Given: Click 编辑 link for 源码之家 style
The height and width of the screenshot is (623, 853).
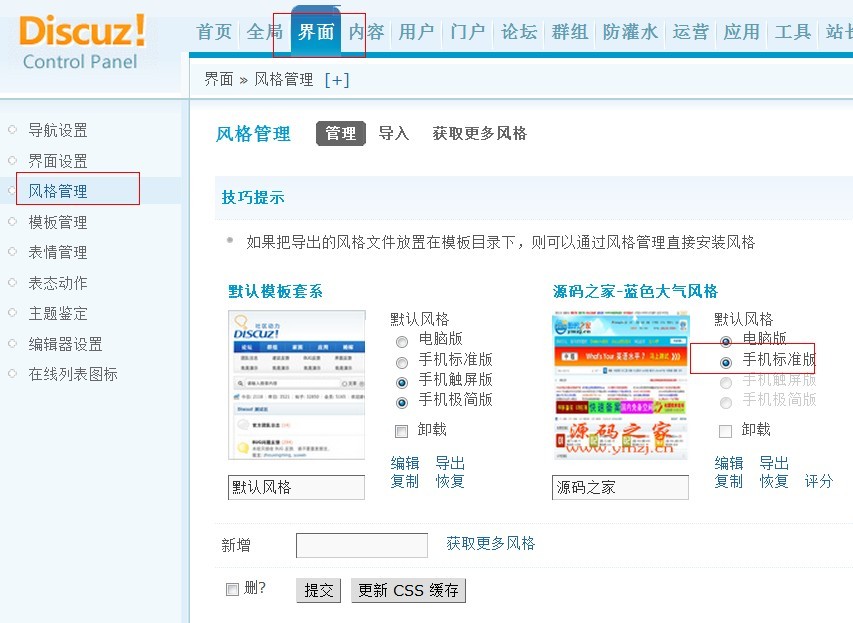Looking at the screenshot, I should (729, 463).
